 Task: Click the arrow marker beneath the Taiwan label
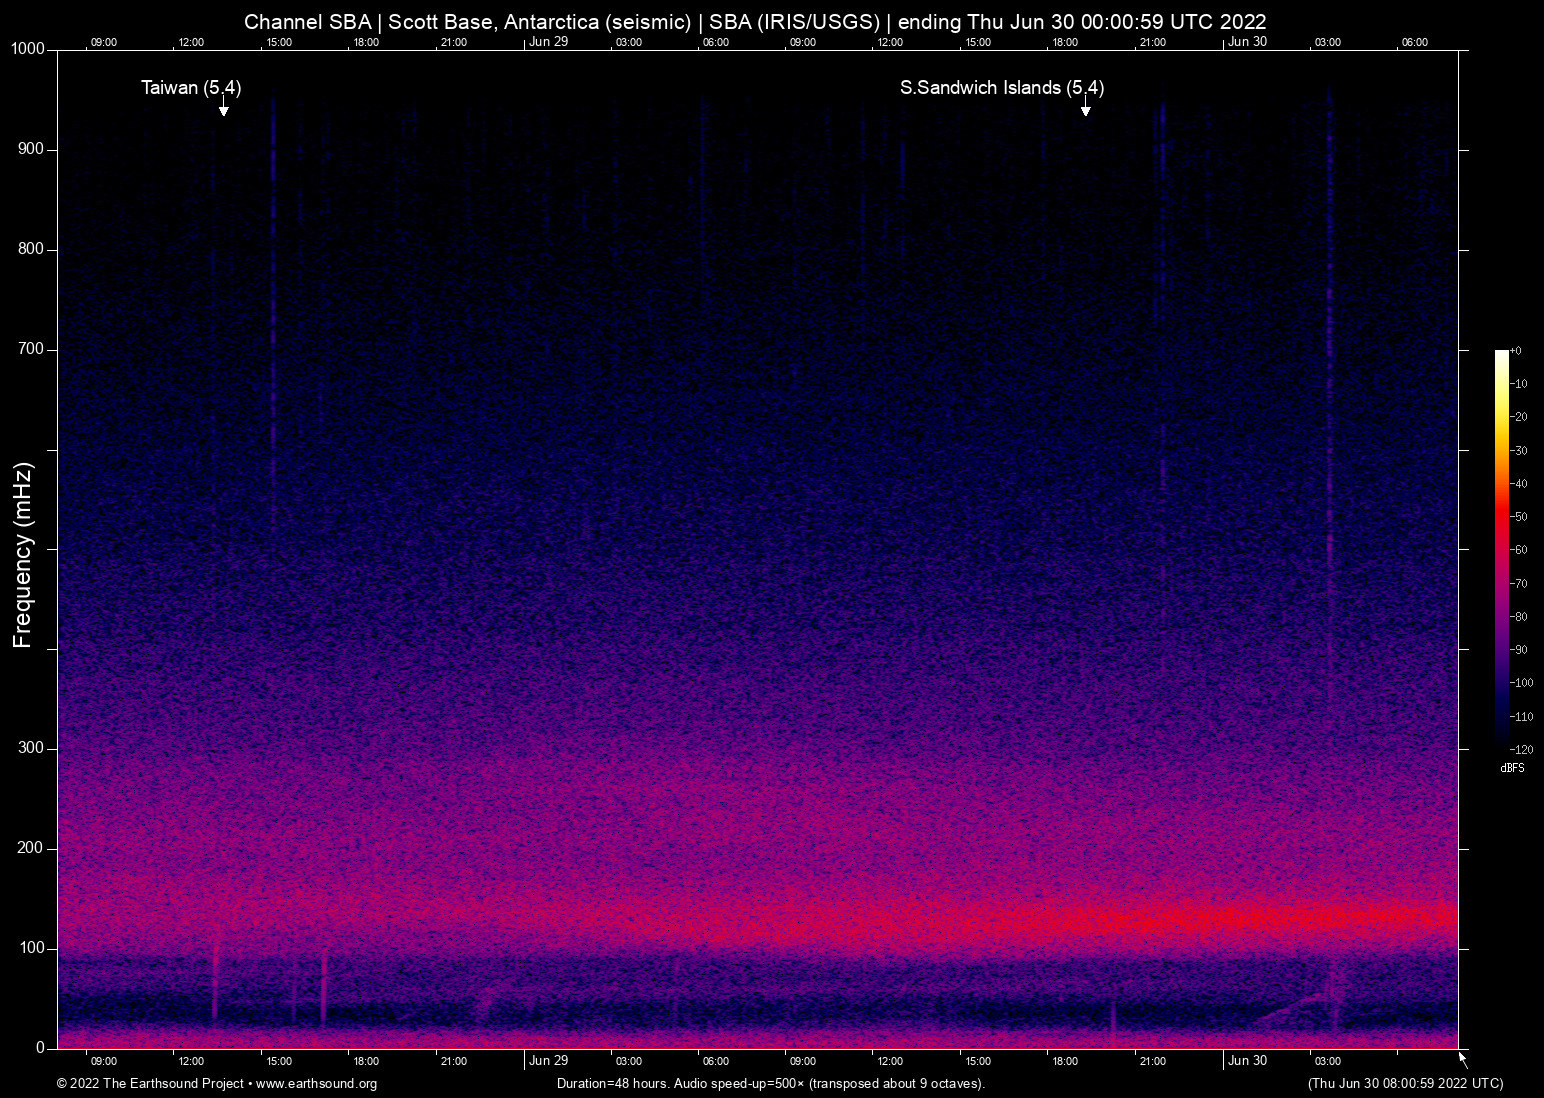pos(224,108)
